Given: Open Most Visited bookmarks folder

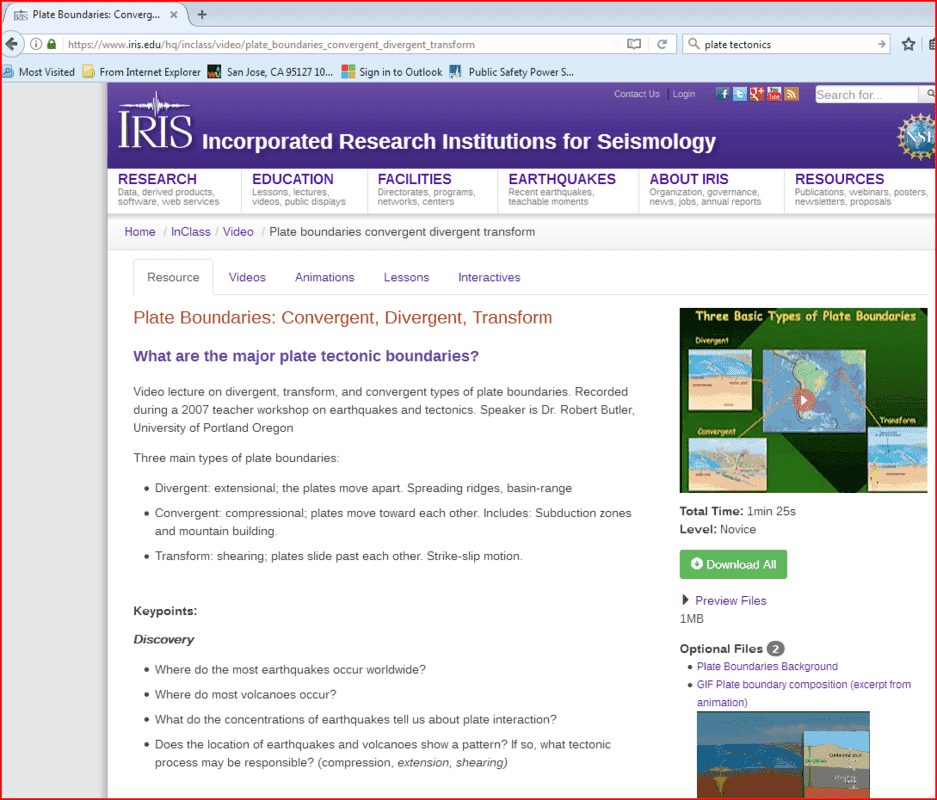Looking at the screenshot, I should tap(39, 72).
